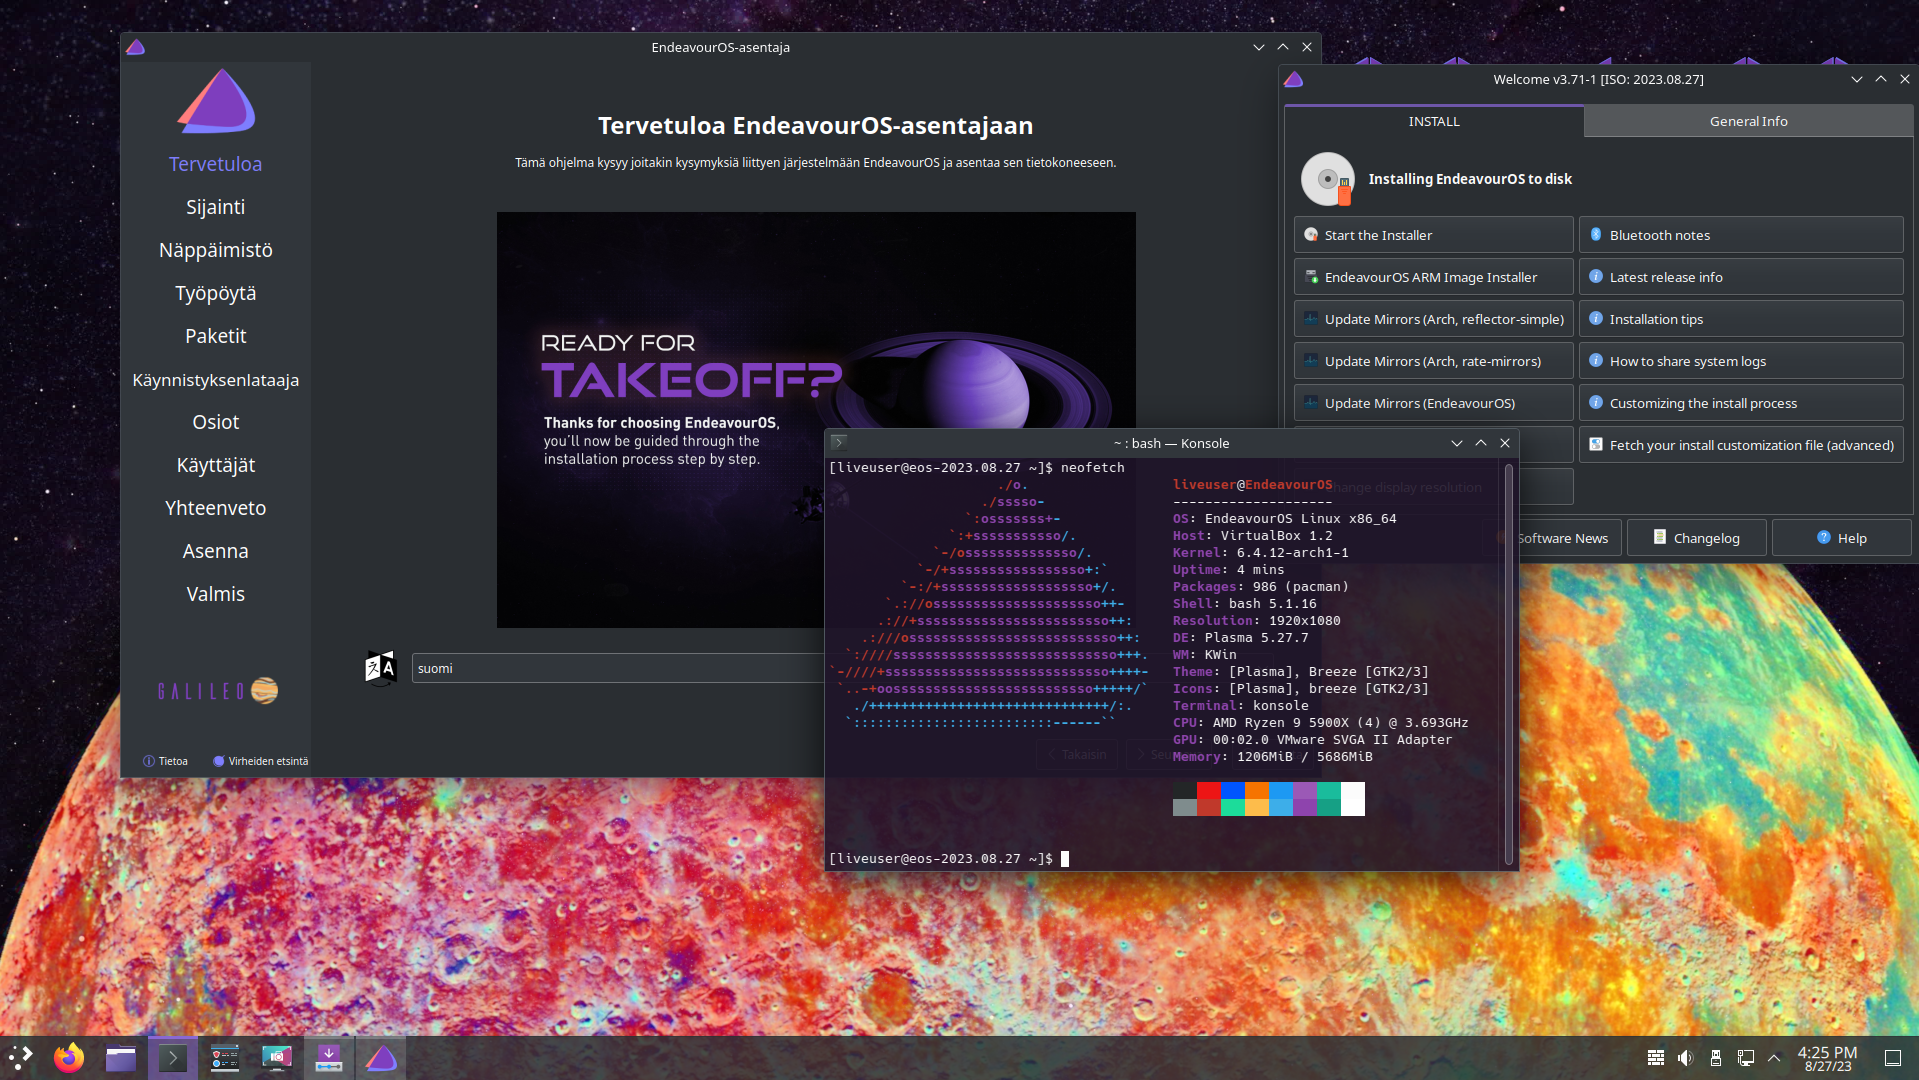Image resolution: width=1919 pixels, height=1080 pixels.
Task: Open the Welcome app taskbar icon
Action: coord(225,1058)
